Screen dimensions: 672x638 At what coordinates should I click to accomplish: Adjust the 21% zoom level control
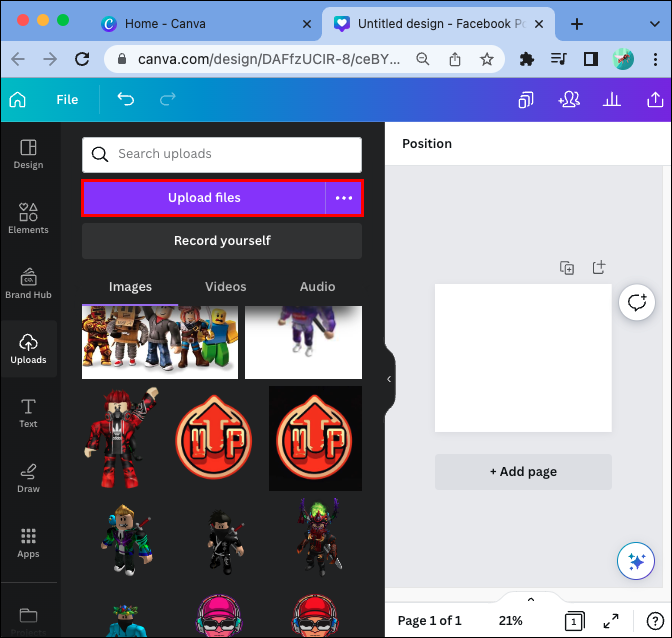tap(510, 620)
